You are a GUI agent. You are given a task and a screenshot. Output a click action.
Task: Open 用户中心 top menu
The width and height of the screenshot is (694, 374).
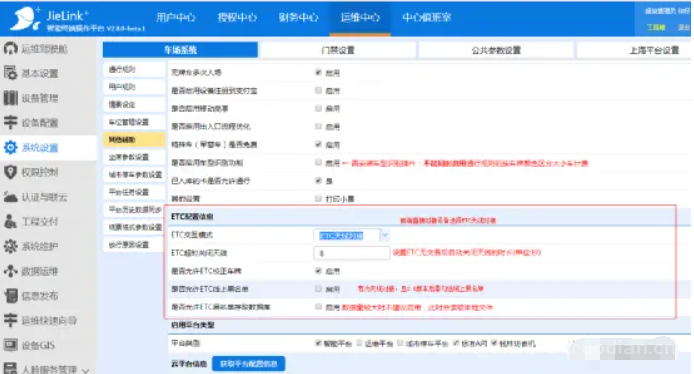176,17
